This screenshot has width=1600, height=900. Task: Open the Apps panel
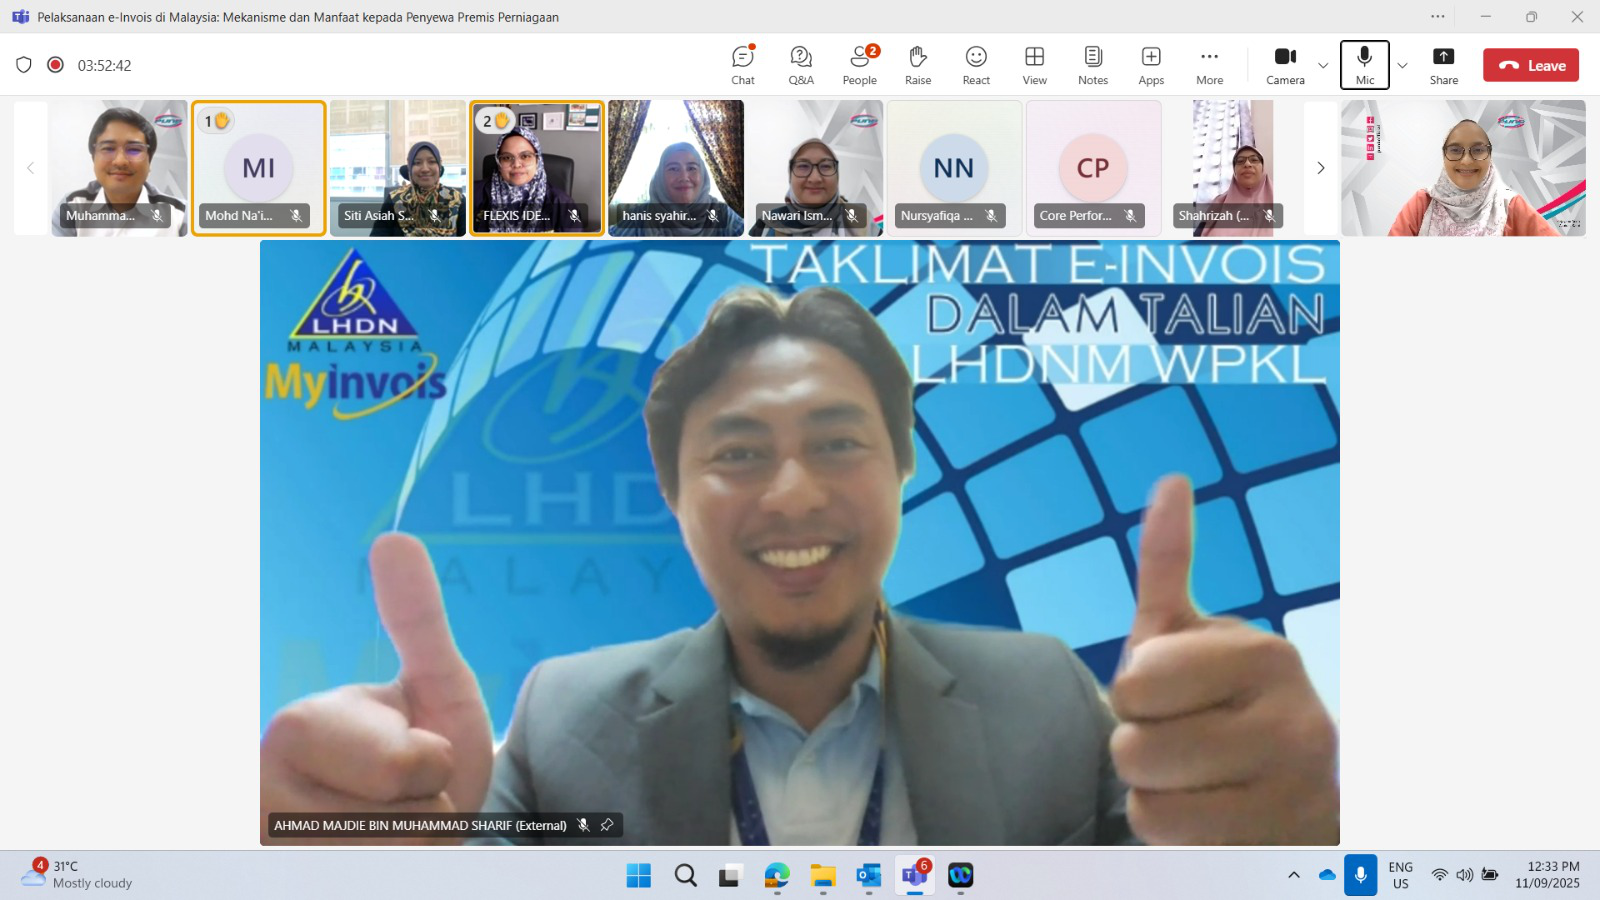click(x=1151, y=65)
